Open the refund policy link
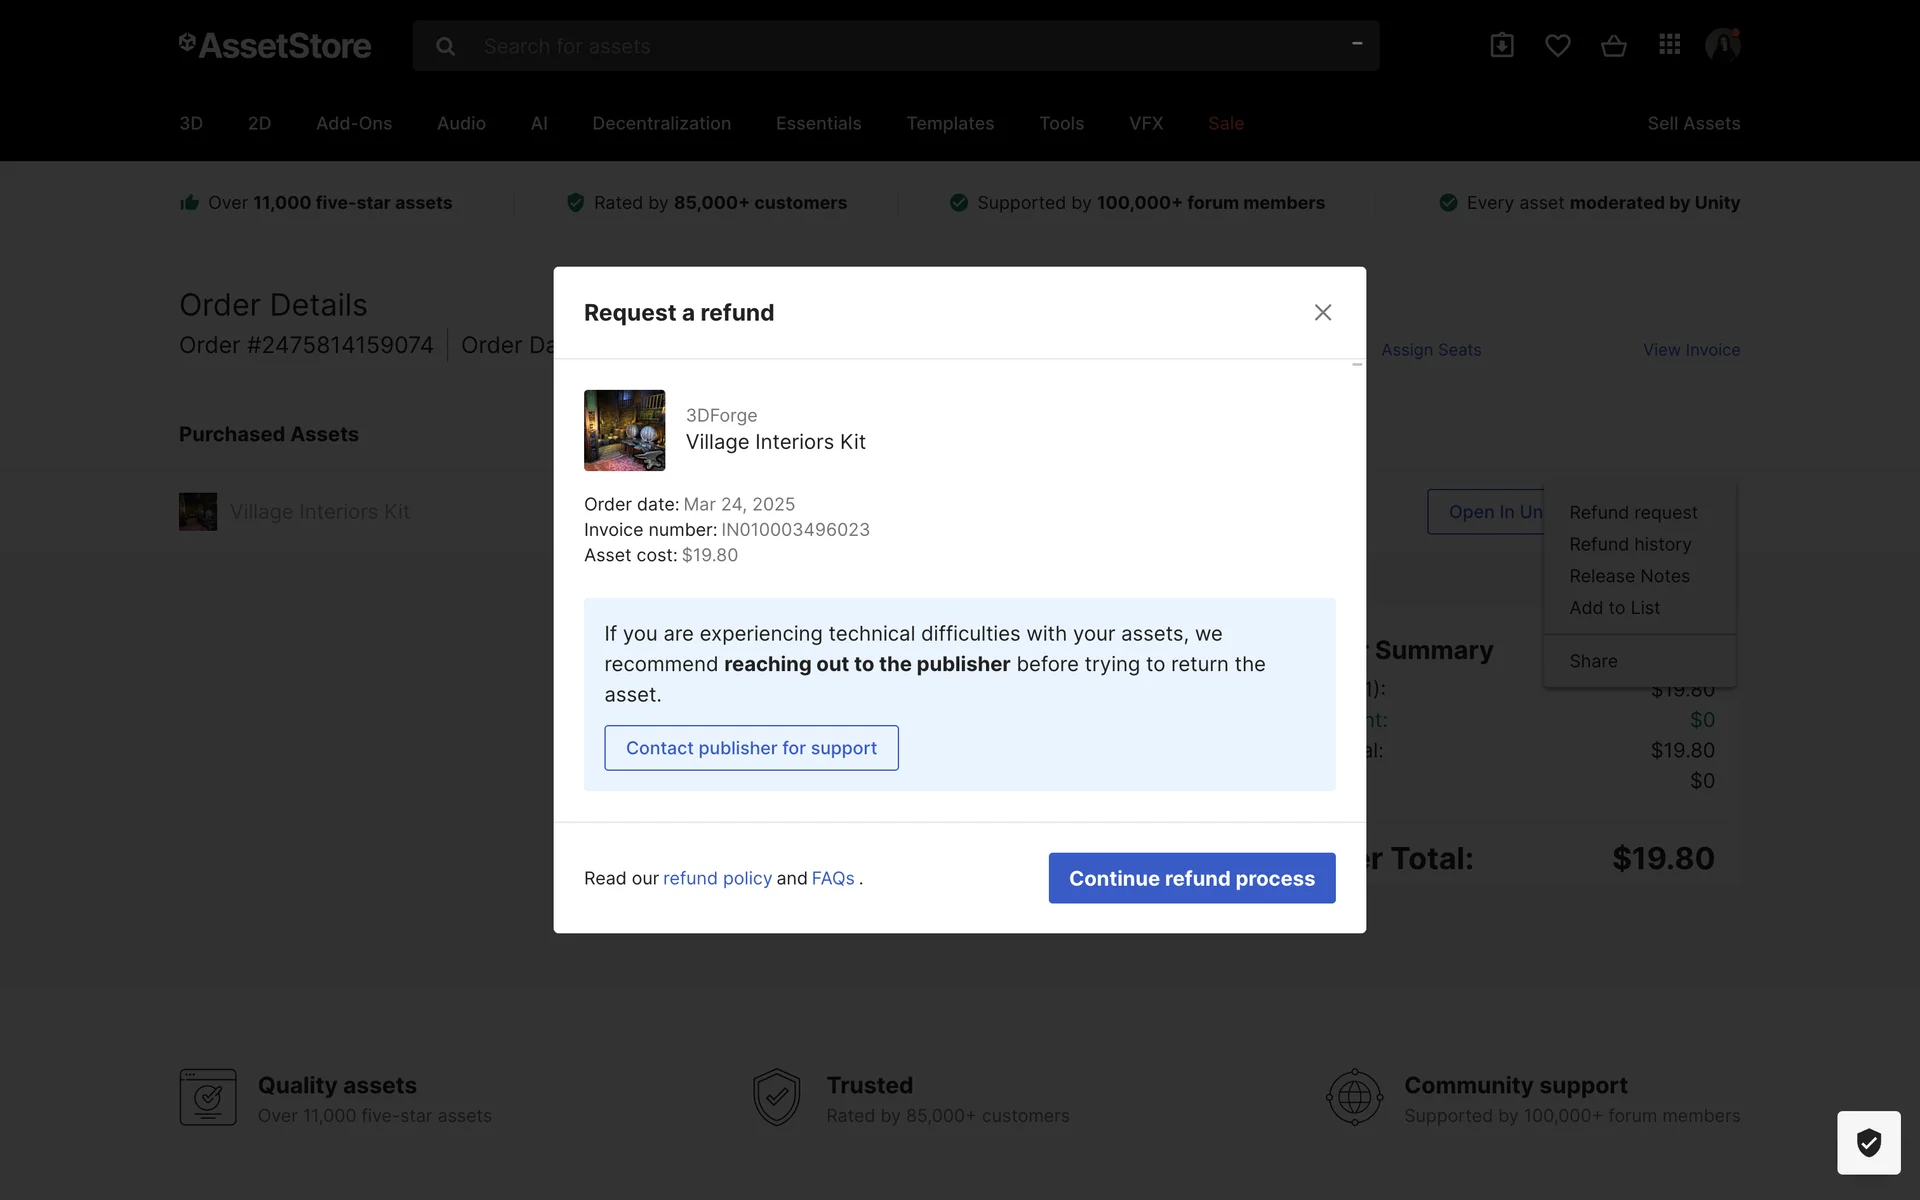 tap(717, 878)
